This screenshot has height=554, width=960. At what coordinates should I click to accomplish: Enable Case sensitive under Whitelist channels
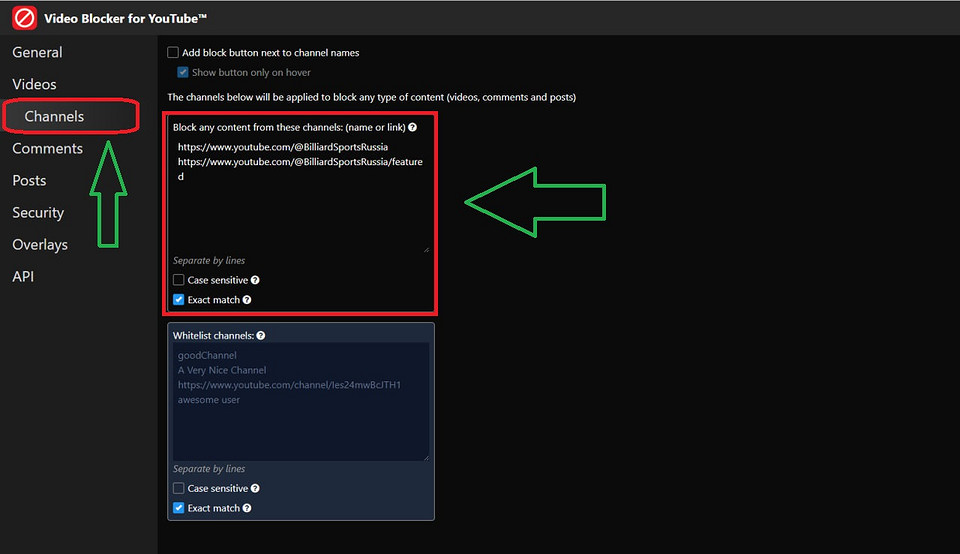tap(179, 489)
